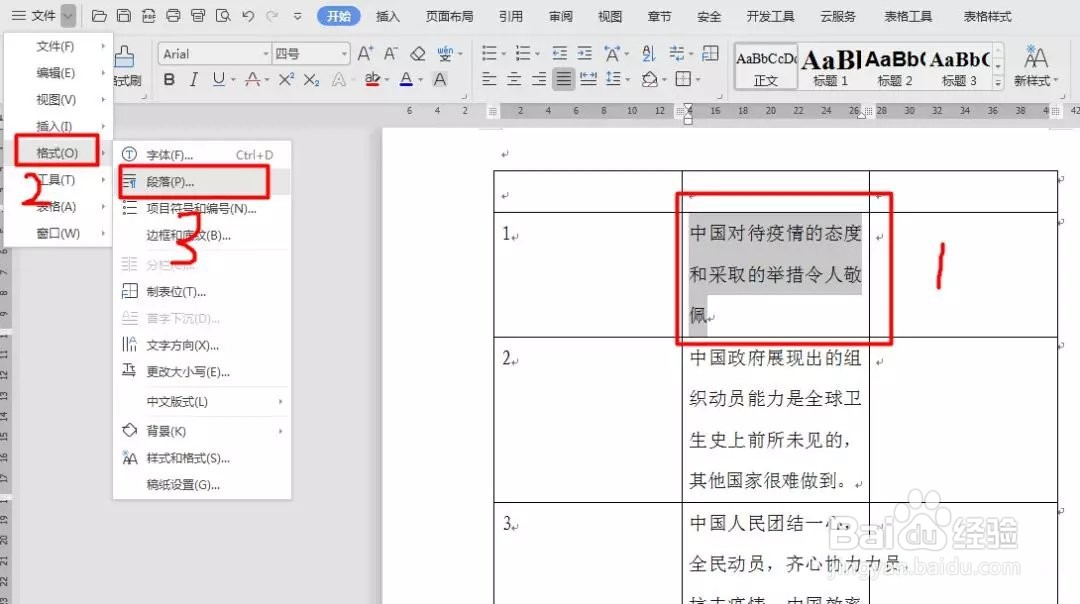The width and height of the screenshot is (1080, 604).
Task: Toggle Subscript formatting
Action: (x=311, y=80)
